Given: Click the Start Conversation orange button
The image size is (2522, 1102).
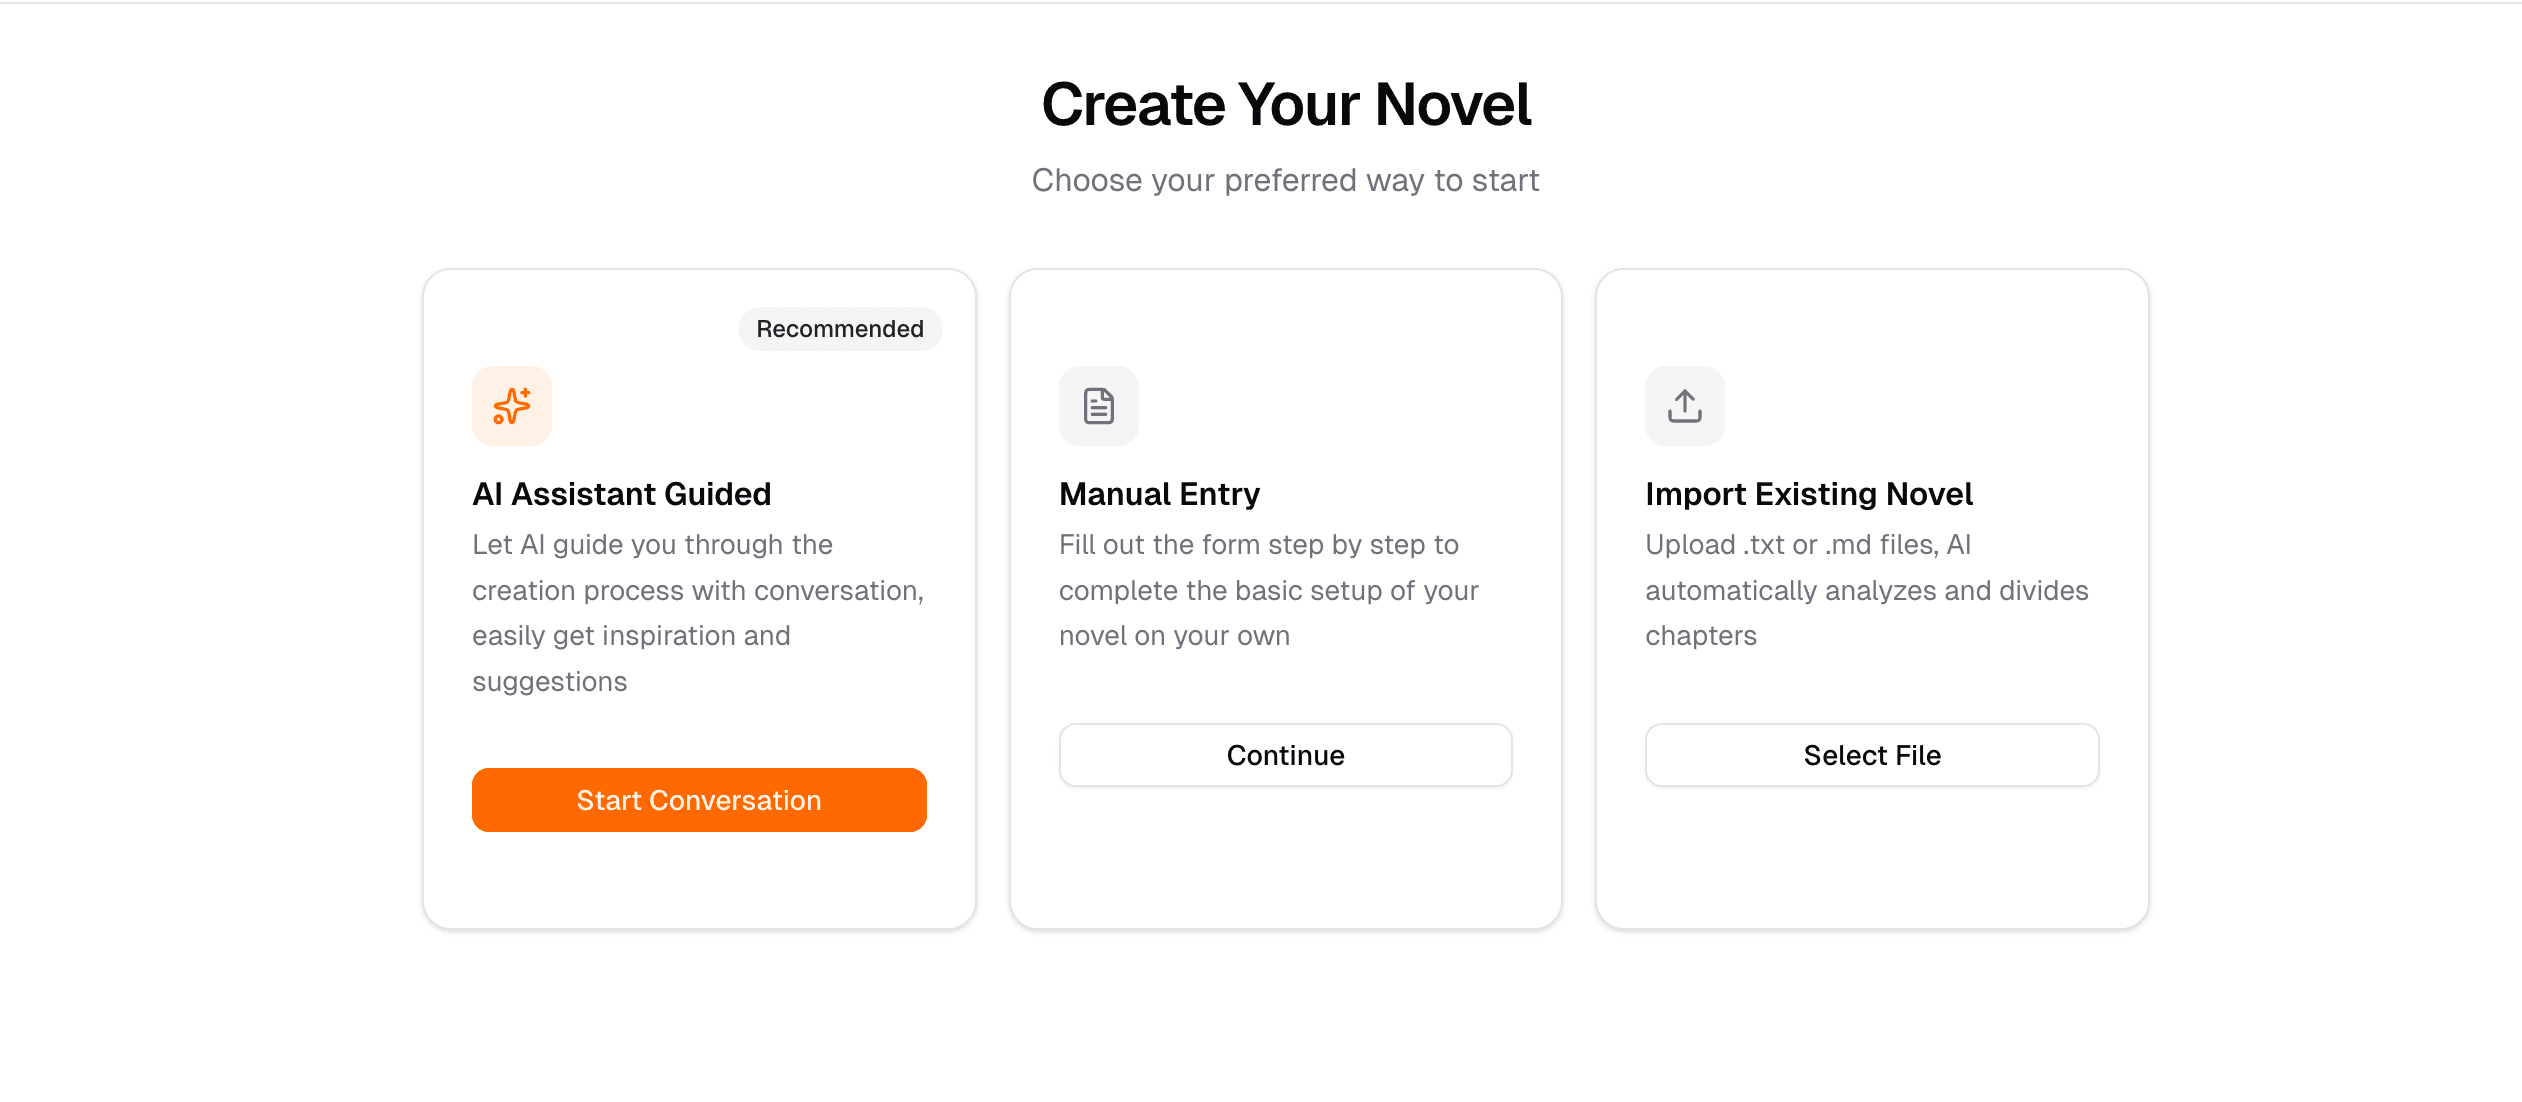Looking at the screenshot, I should (699, 799).
